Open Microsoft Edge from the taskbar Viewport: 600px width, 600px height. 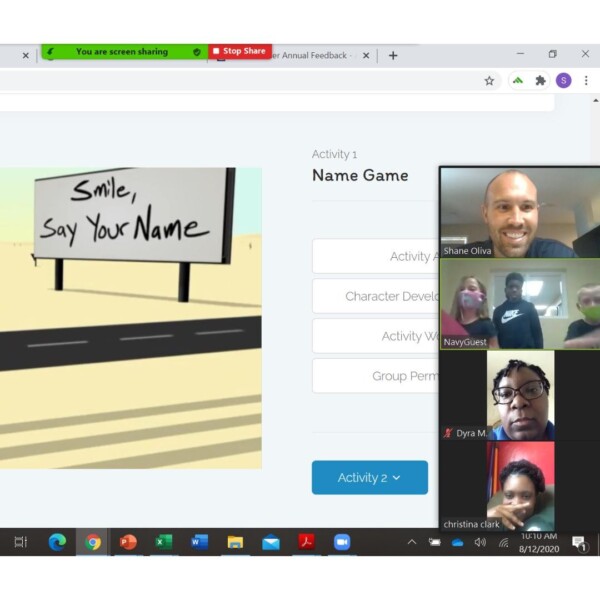pyautogui.click(x=57, y=542)
